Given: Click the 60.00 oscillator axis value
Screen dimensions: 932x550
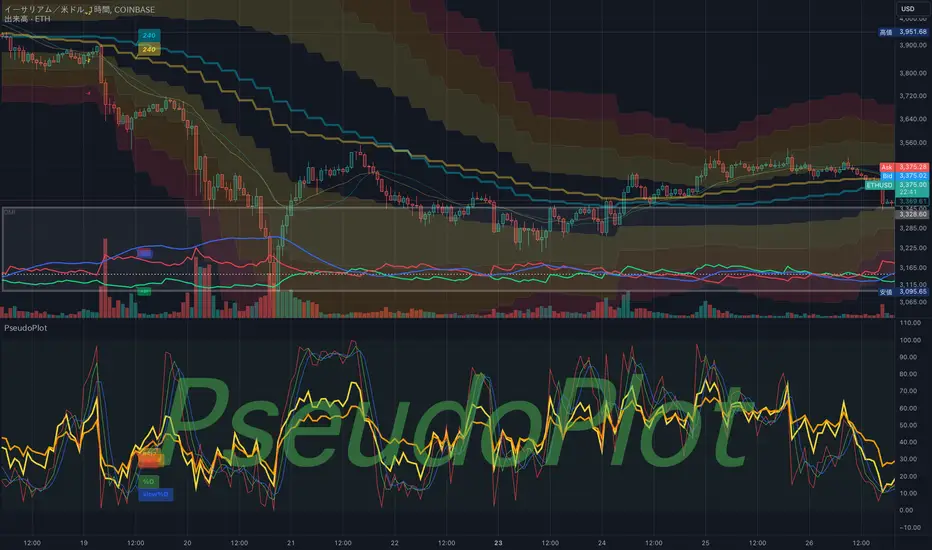Looking at the screenshot, I should (910, 408).
